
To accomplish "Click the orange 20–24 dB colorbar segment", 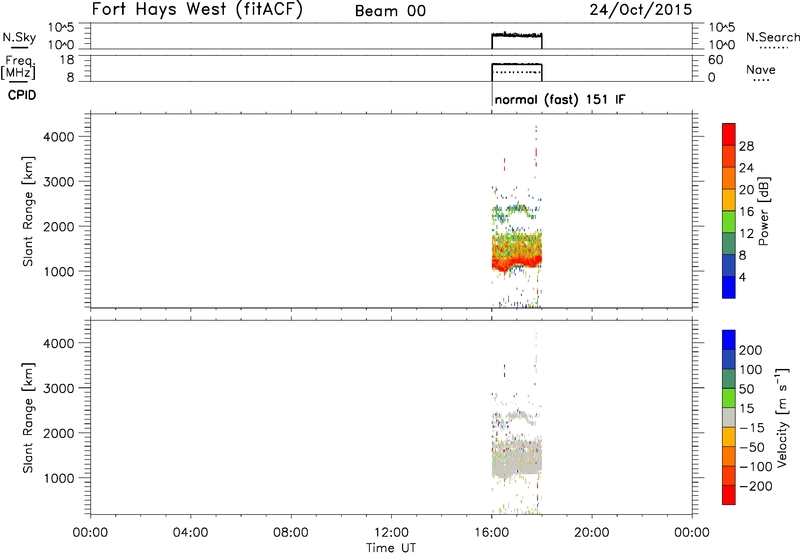I will click(x=729, y=178).
